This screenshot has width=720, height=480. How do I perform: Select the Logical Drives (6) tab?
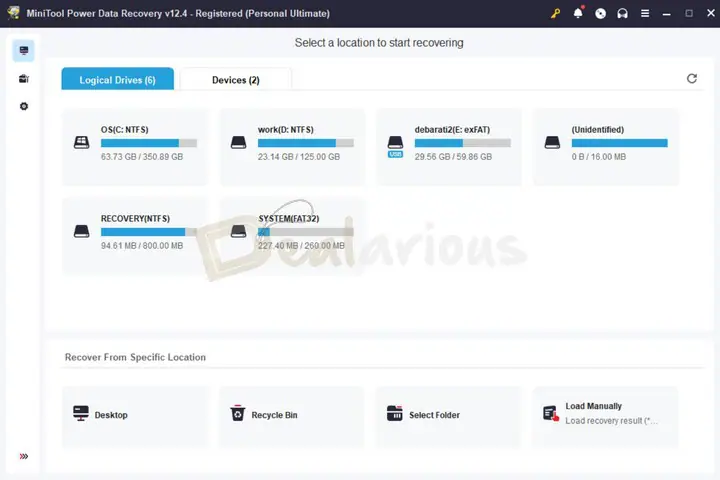click(x=117, y=80)
